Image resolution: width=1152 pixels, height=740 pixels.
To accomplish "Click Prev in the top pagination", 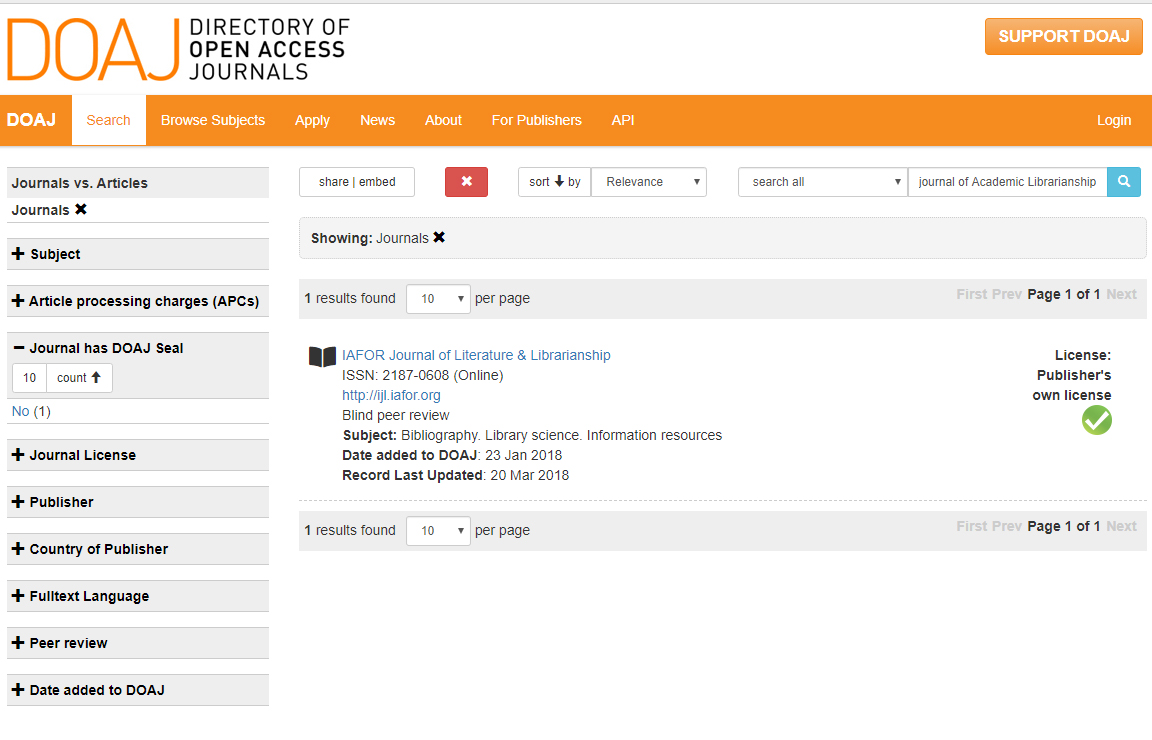I will click(x=1006, y=295).
